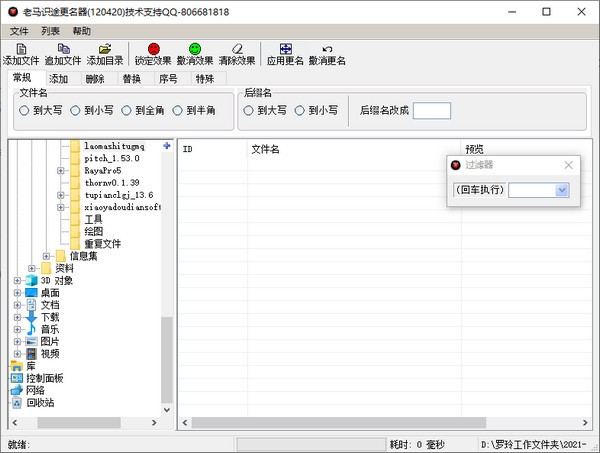Viewport: 600px width, 453px height.
Task: Expand the 信息集 folder node
Action: point(46,256)
